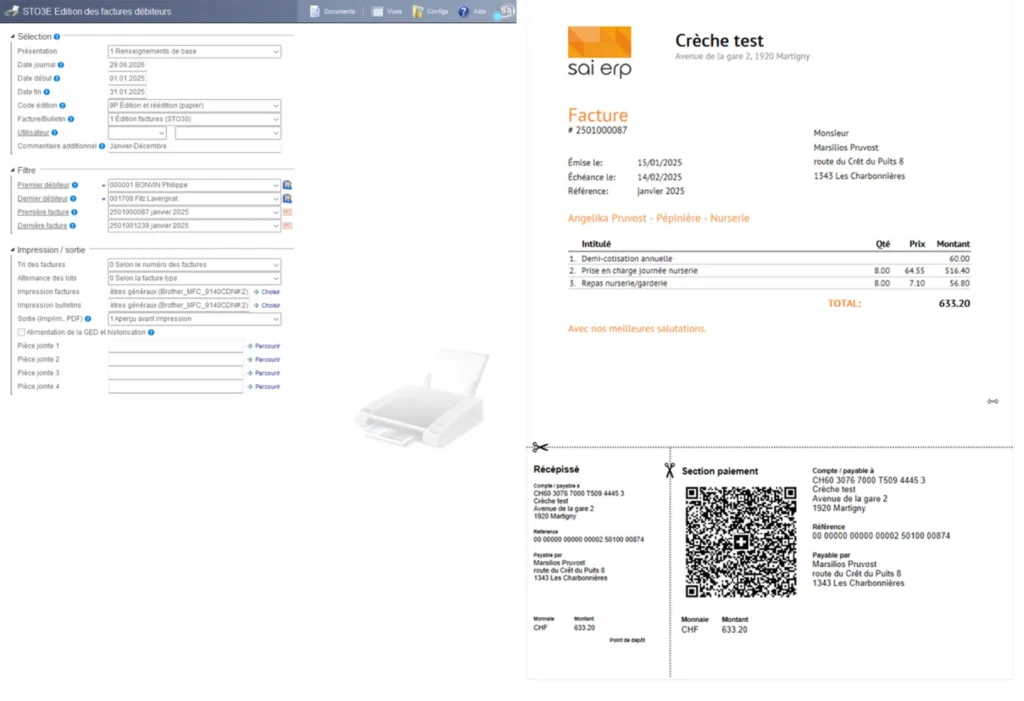Click the Date journal input field
Screen dimensions: 1024x701
pos(127,65)
